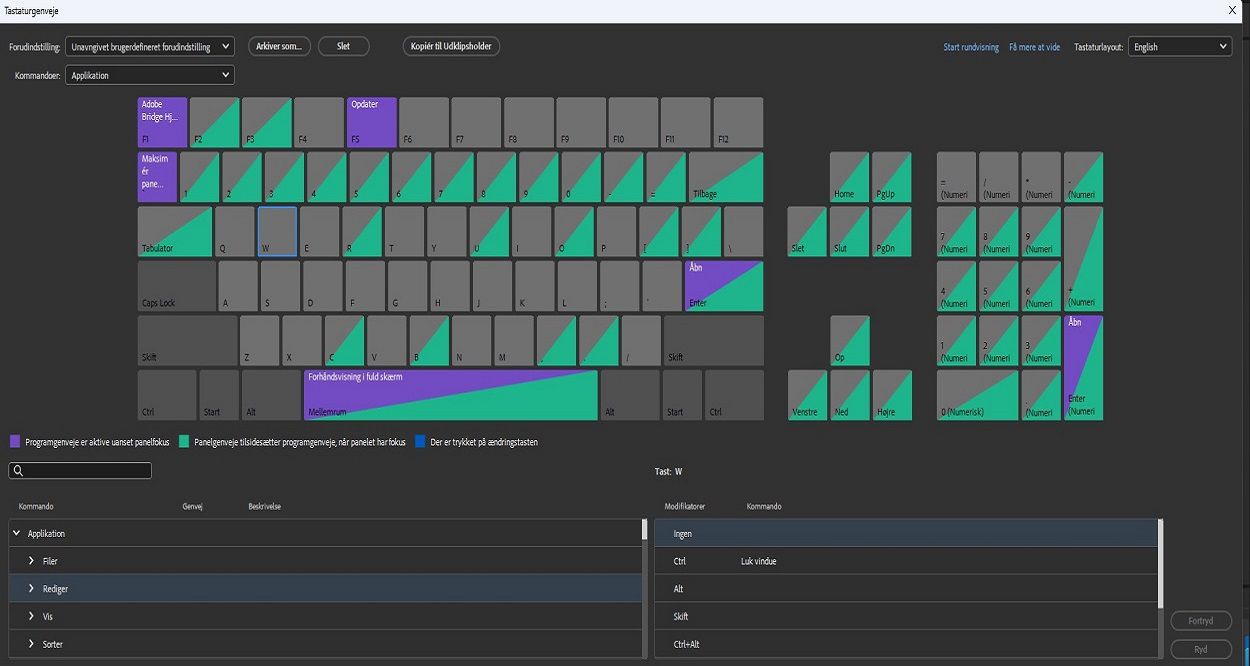Toggle the right Ctrl modifier key

pyautogui.click(x=734, y=395)
